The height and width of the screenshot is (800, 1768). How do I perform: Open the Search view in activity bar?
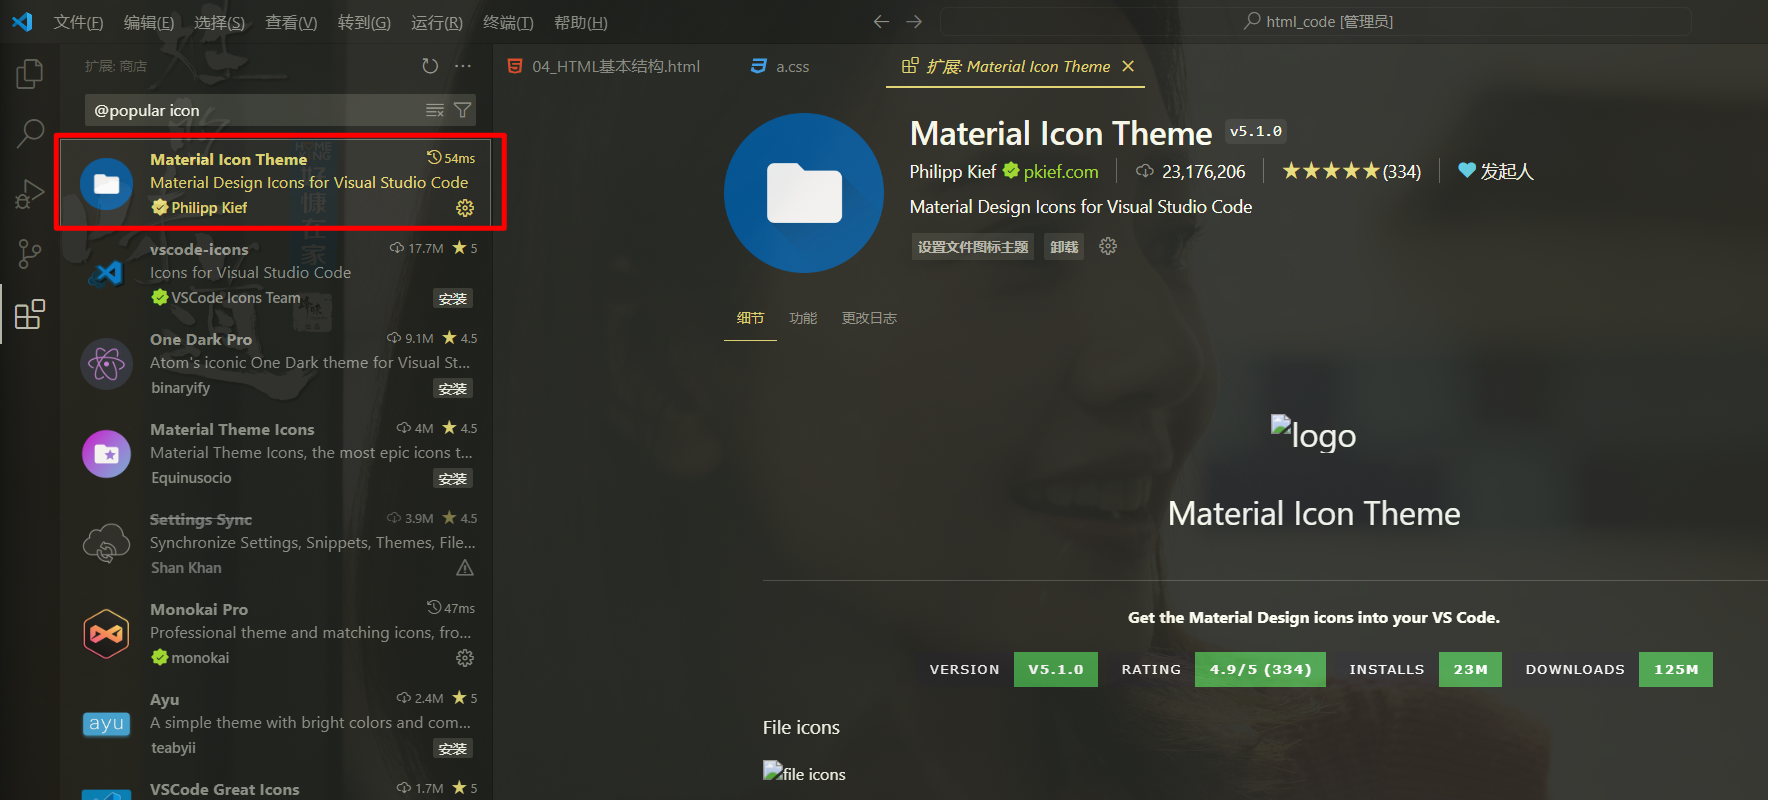(x=30, y=133)
